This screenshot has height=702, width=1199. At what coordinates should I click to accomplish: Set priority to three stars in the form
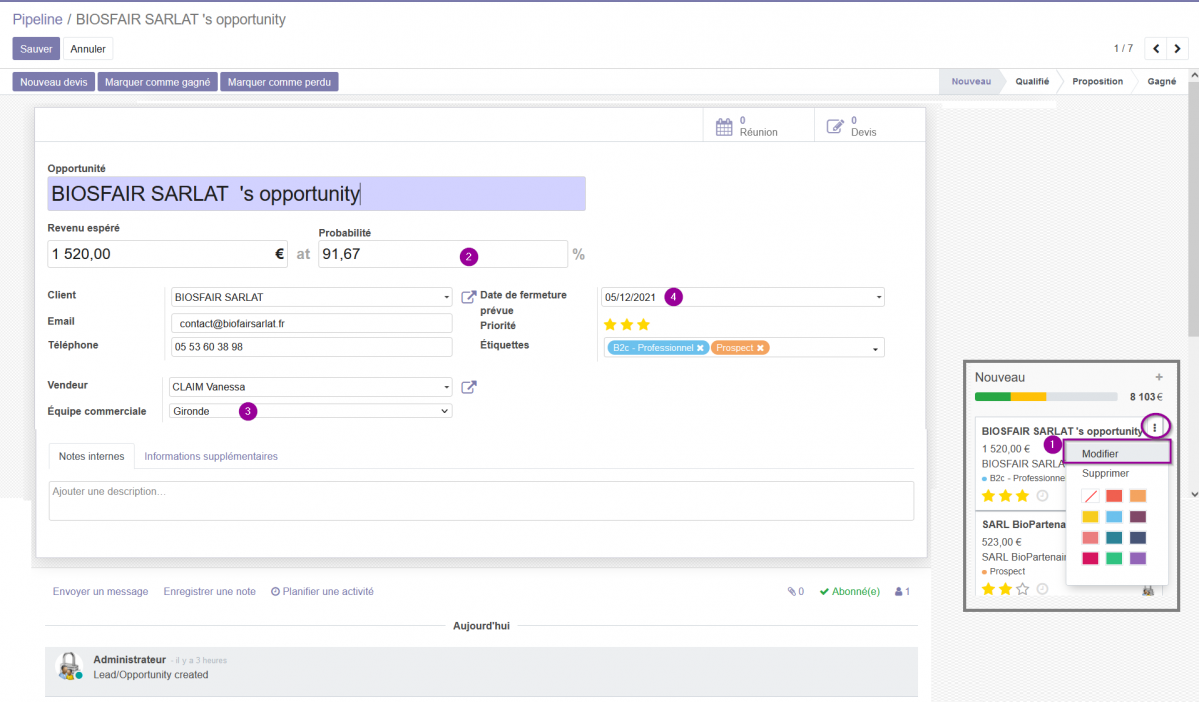click(x=644, y=325)
